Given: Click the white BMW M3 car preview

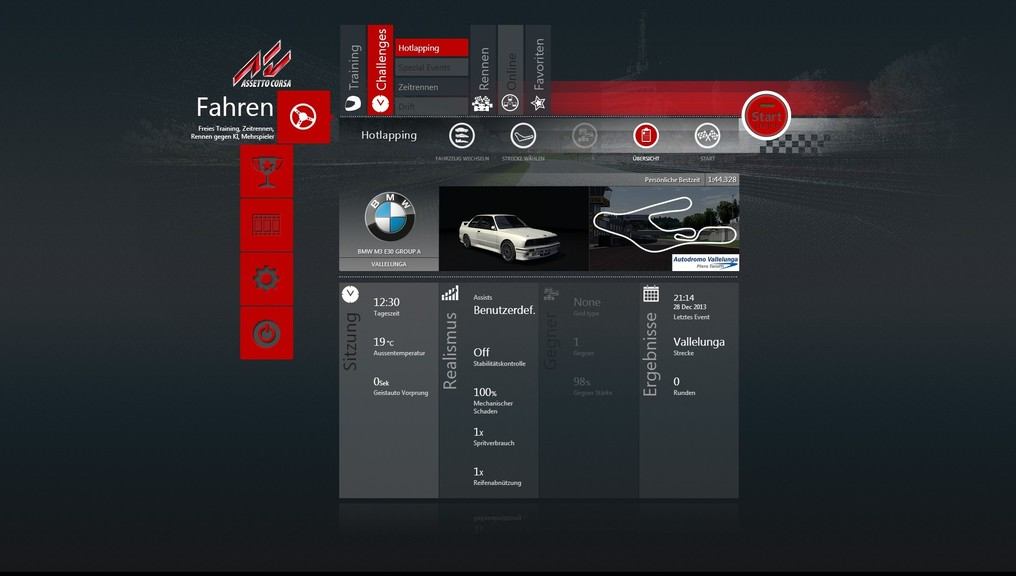Looking at the screenshot, I should click(x=514, y=229).
